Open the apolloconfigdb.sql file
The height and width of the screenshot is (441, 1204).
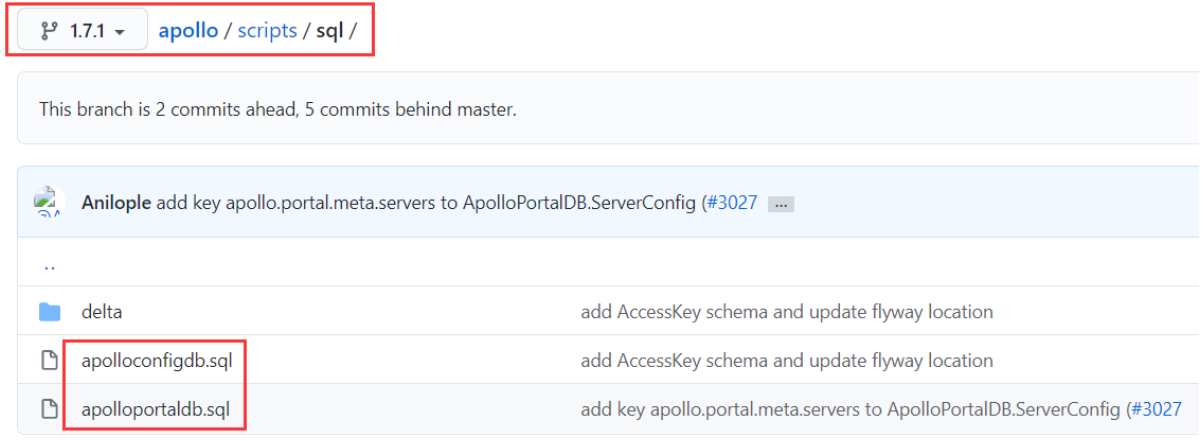coord(157,360)
